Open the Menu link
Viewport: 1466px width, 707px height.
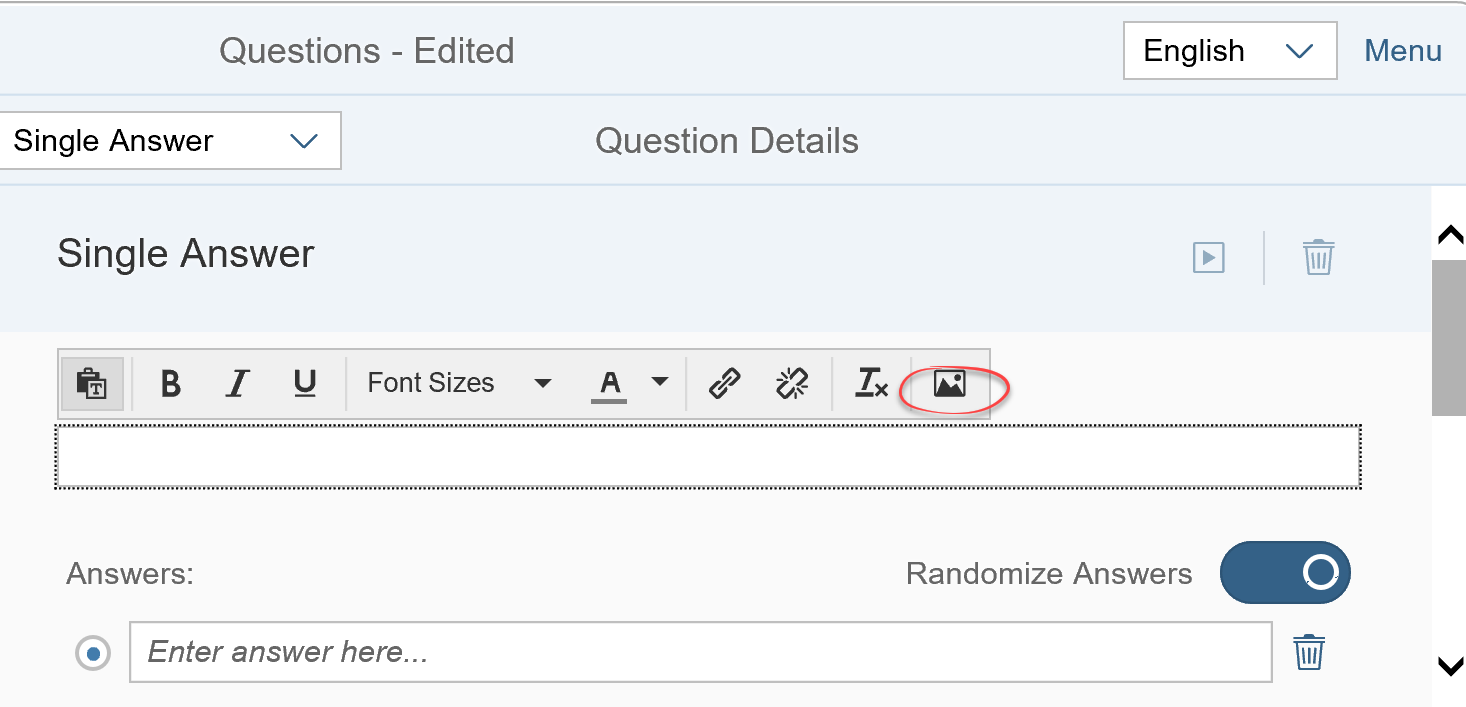[x=1403, y=51]
